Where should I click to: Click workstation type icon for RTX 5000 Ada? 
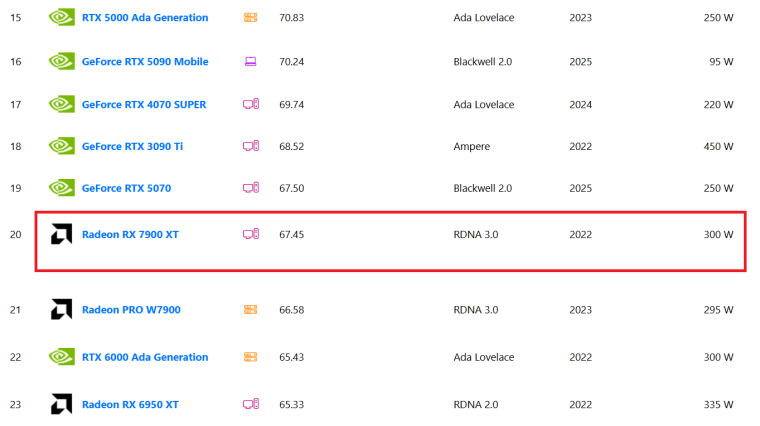[251, 18]
